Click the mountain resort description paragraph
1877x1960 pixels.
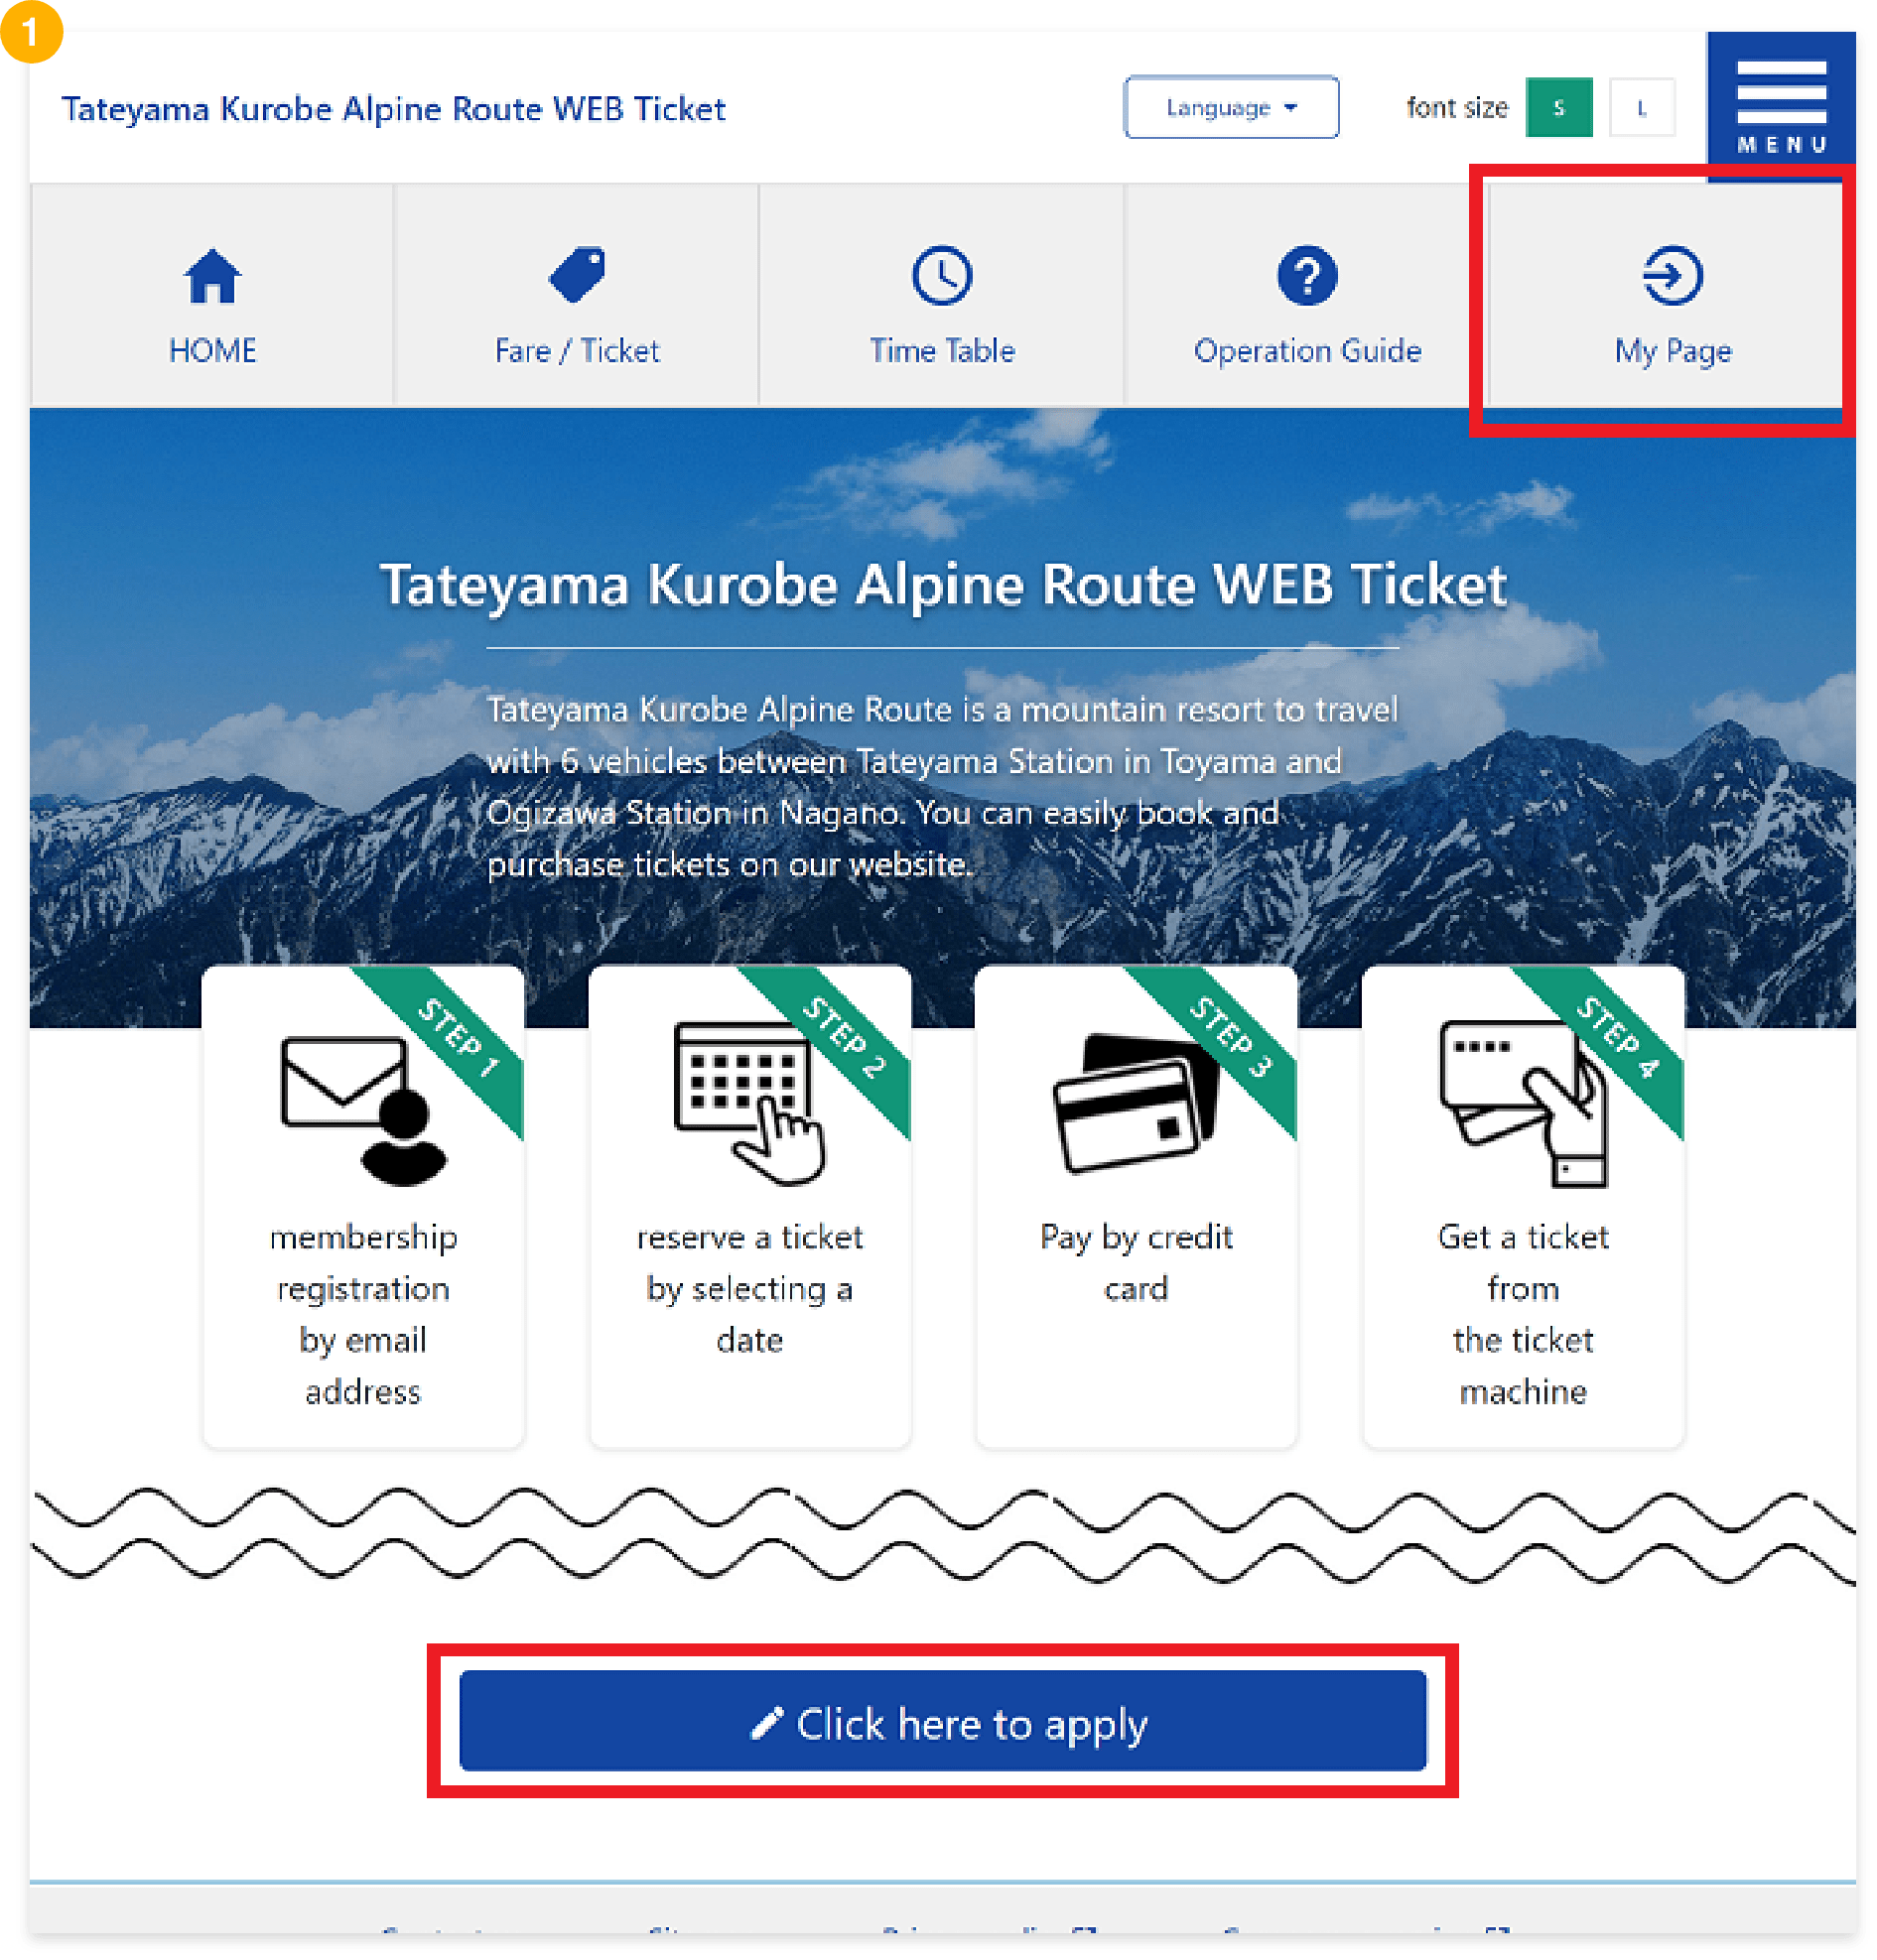942,786
